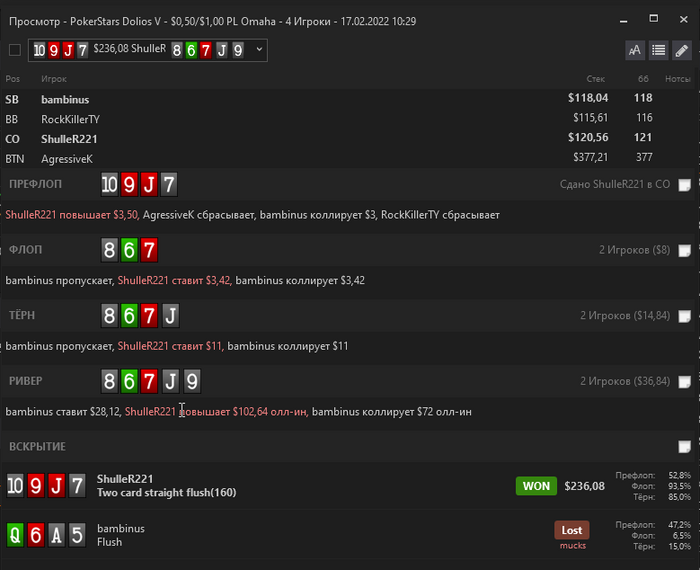
Task: Click the stack value $377,21
Action: [590, 157]
